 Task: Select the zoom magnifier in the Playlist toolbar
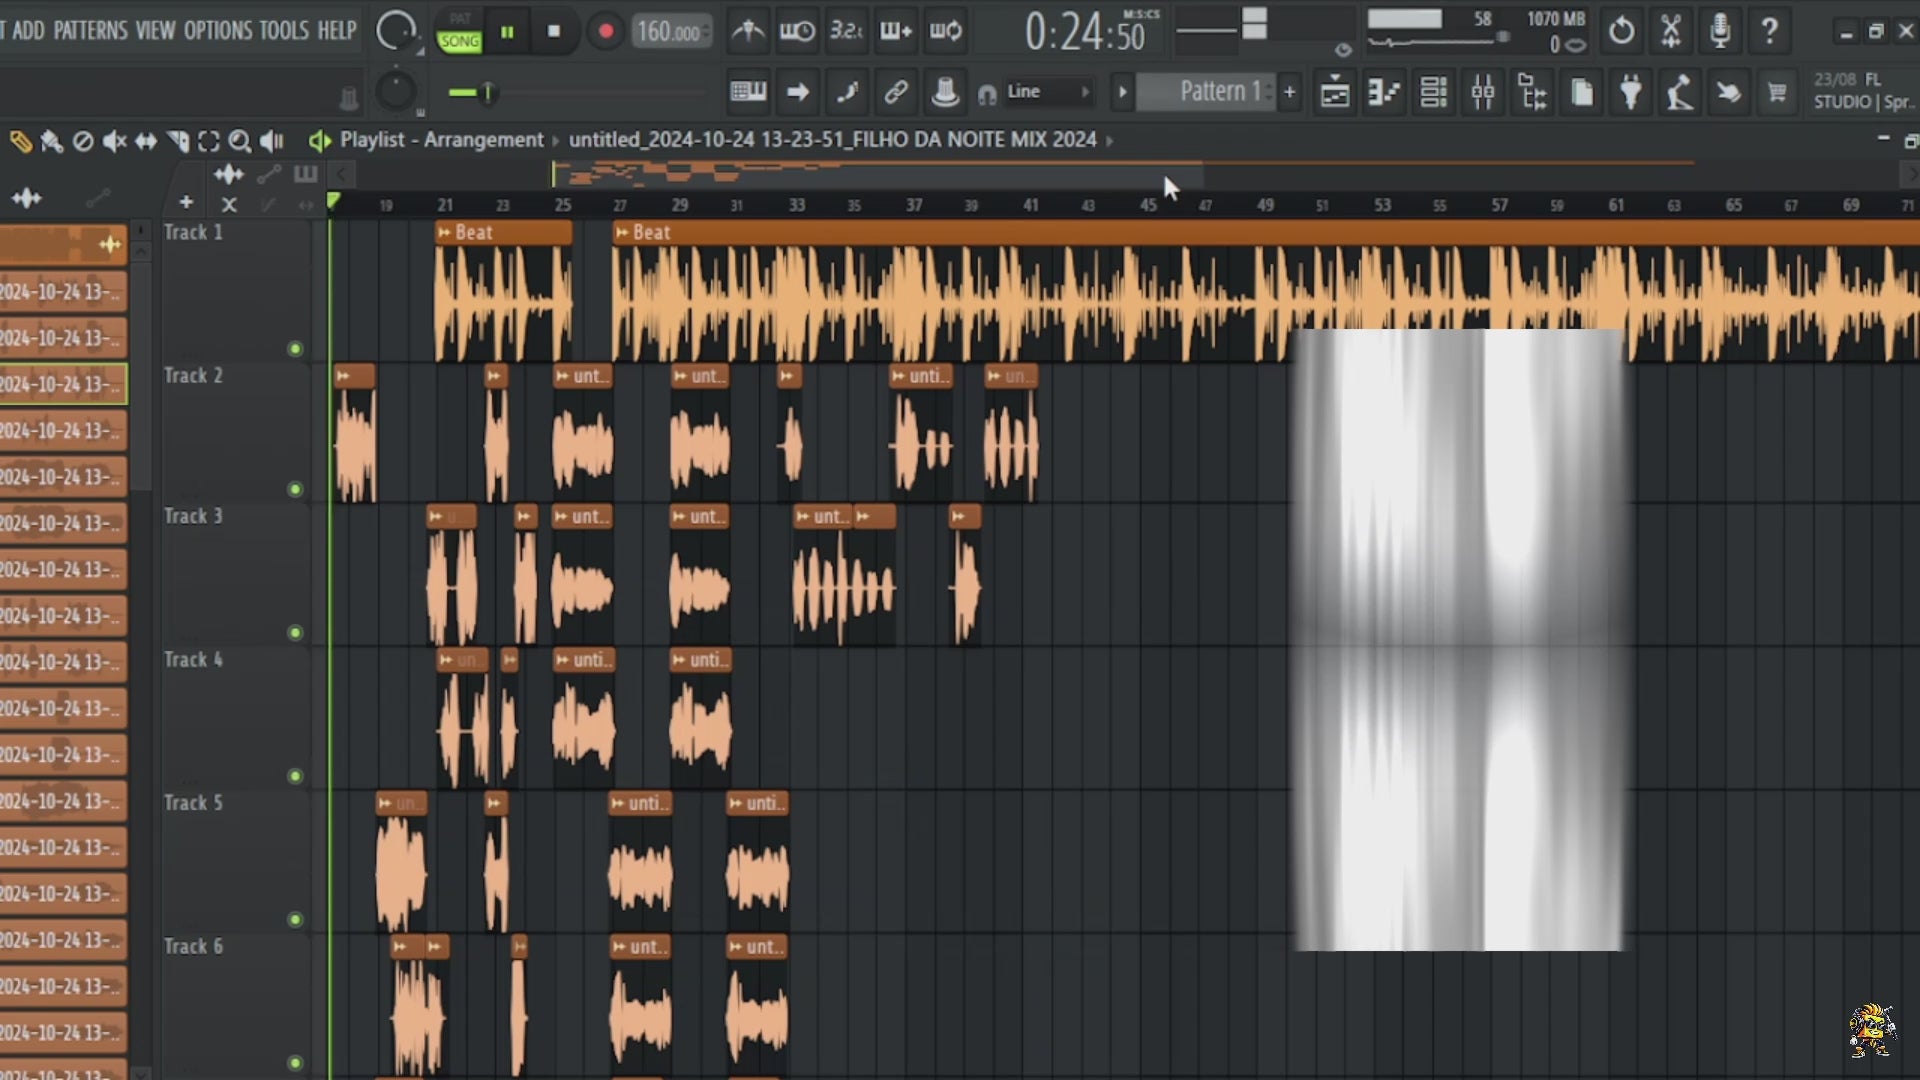(x=240, y=141)
